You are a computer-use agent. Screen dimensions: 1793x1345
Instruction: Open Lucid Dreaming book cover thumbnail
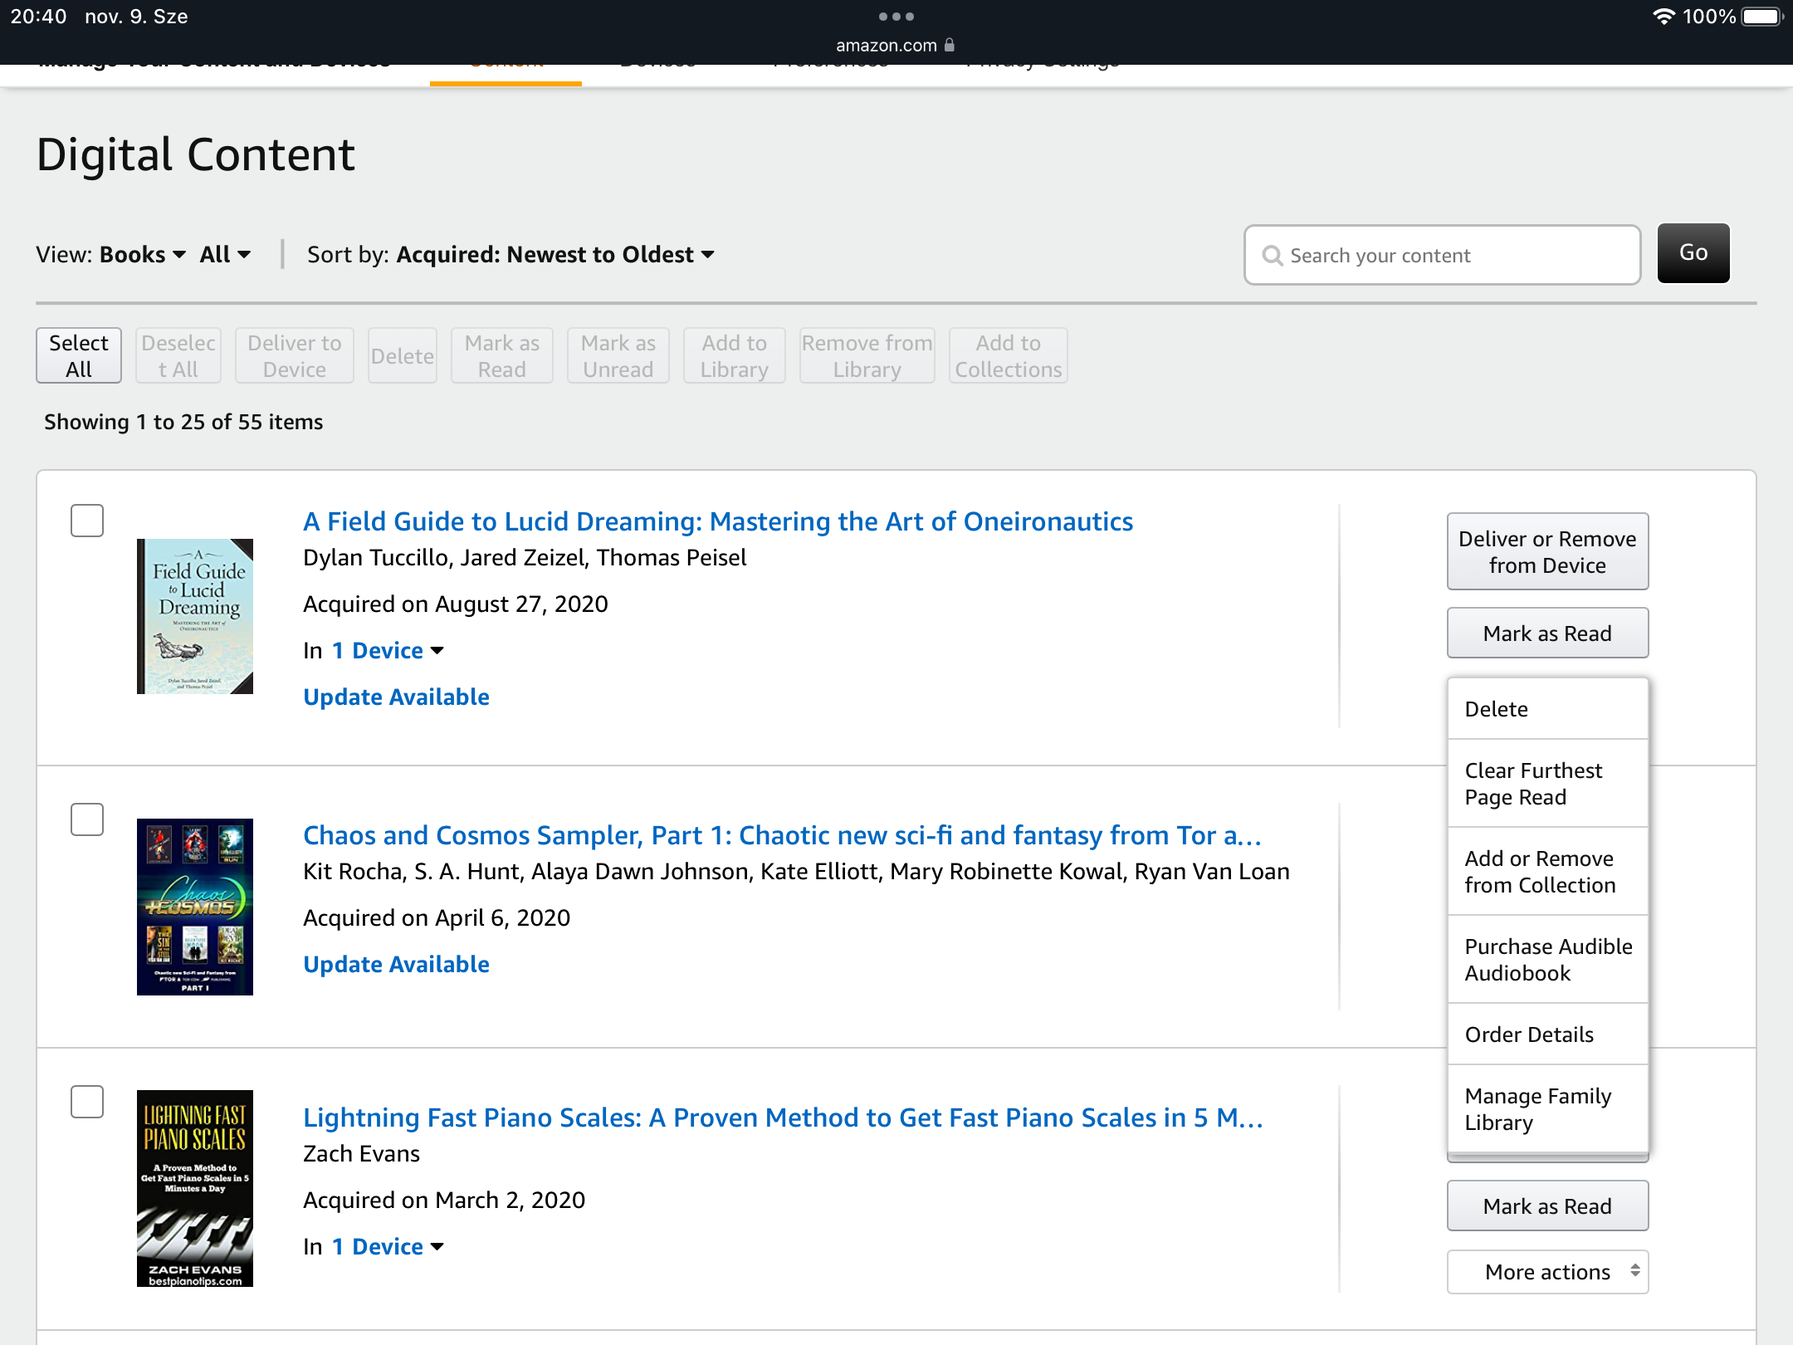[195, 616]
